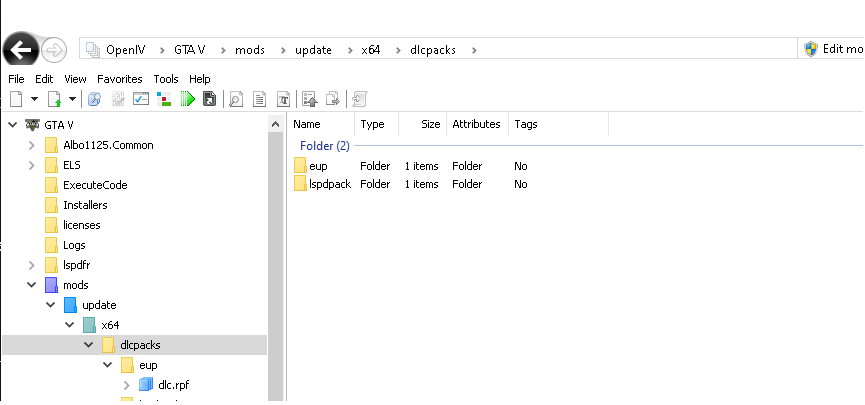Click the checklist options toolbar icon
The width and height of the screenshot is (865, 405).
tap(141, 99)
